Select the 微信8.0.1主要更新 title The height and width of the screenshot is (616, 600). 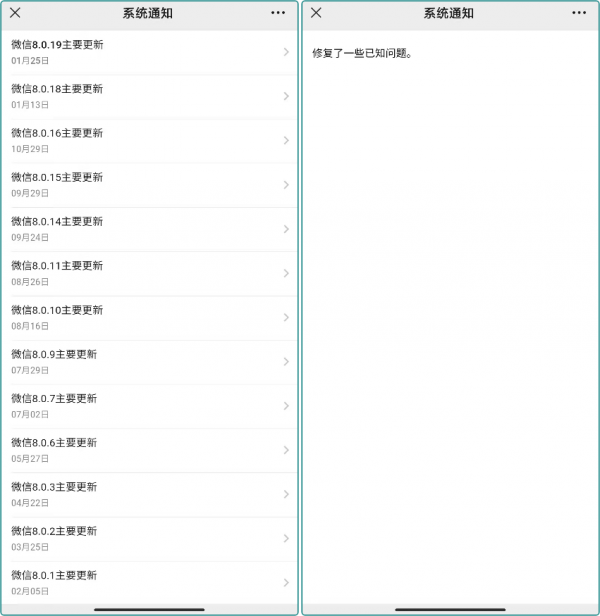(54, 575)
